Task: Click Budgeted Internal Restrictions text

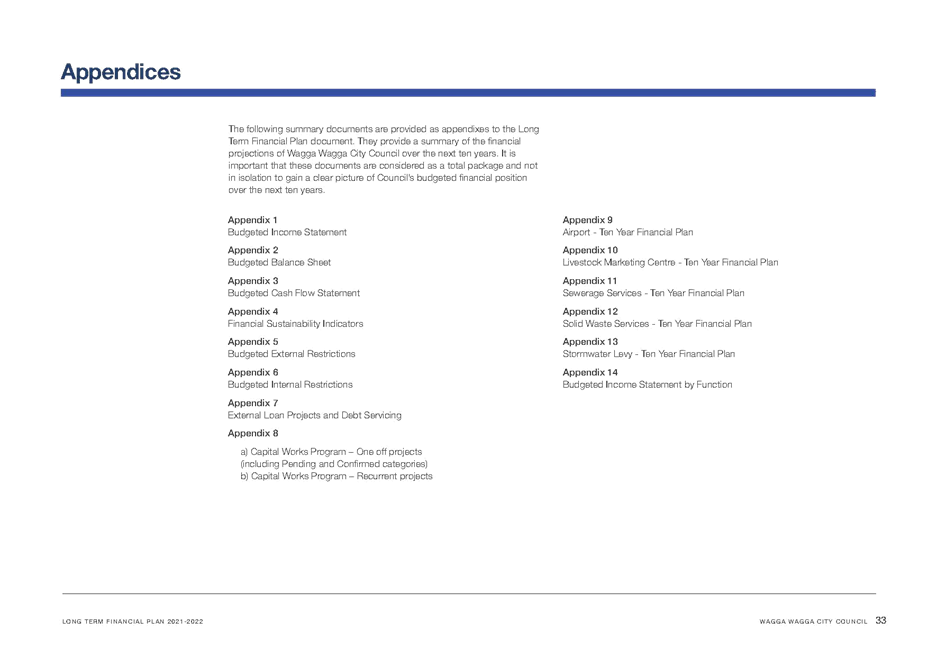Action: (290, 385)
